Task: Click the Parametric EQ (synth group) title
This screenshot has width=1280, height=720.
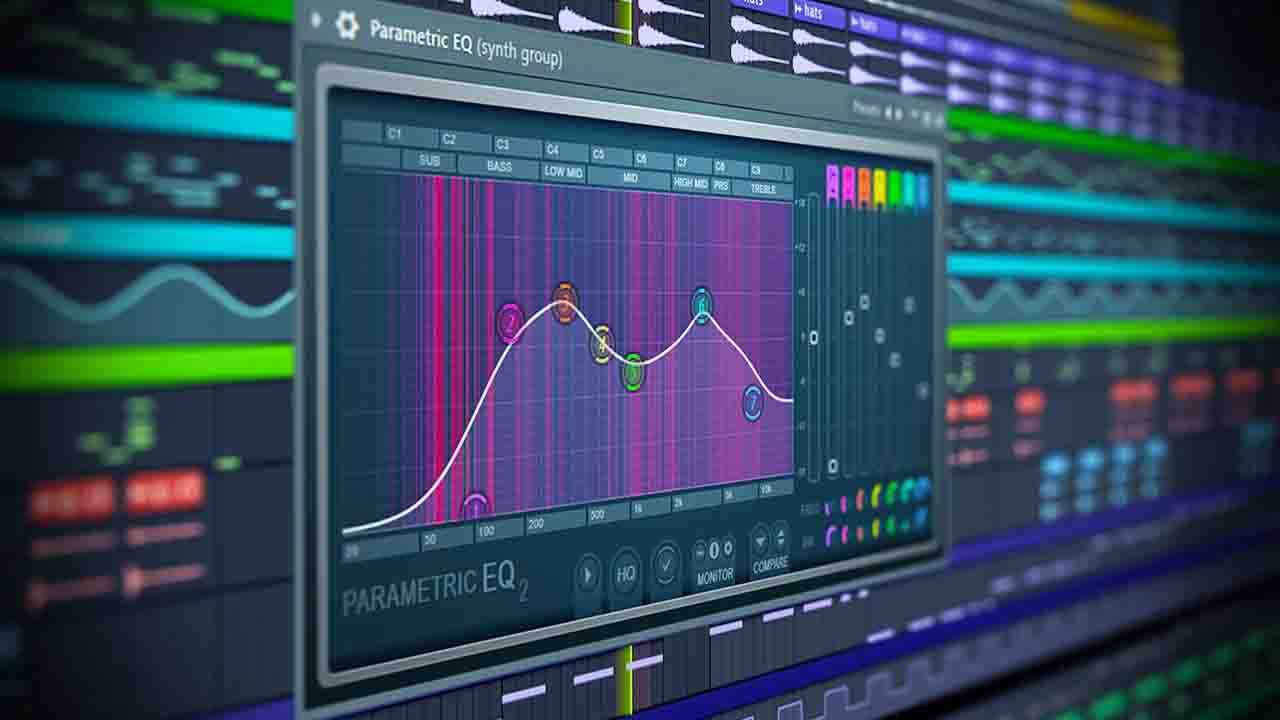Action: point(466,43)
